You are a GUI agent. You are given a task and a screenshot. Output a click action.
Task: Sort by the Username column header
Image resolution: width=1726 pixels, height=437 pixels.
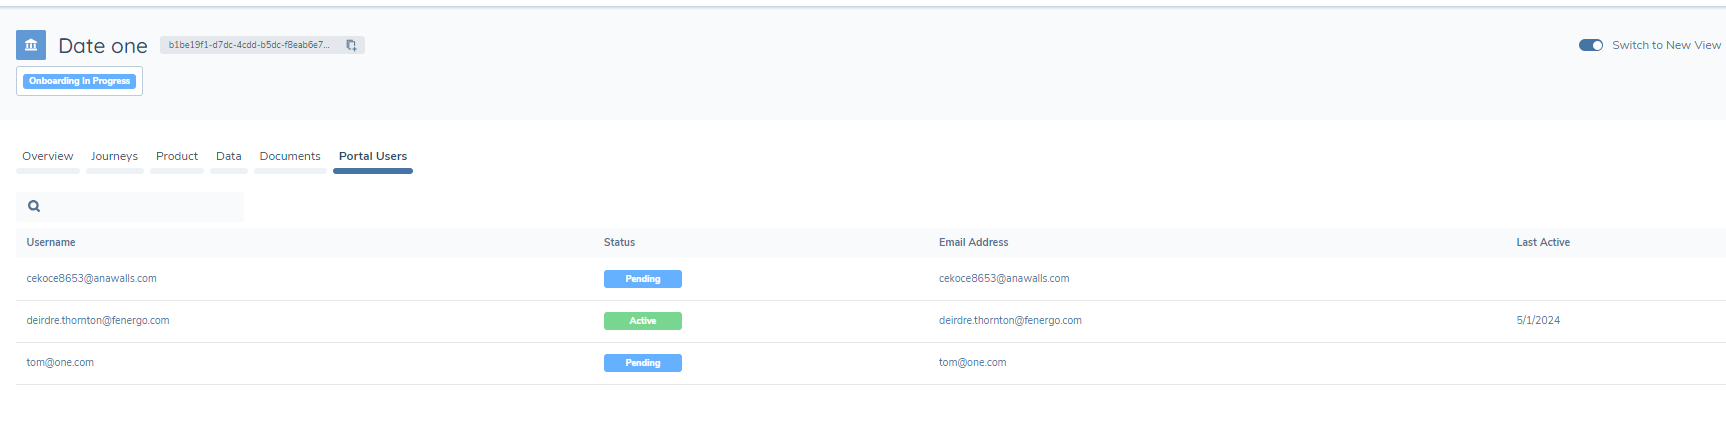(x=51, y=243)
